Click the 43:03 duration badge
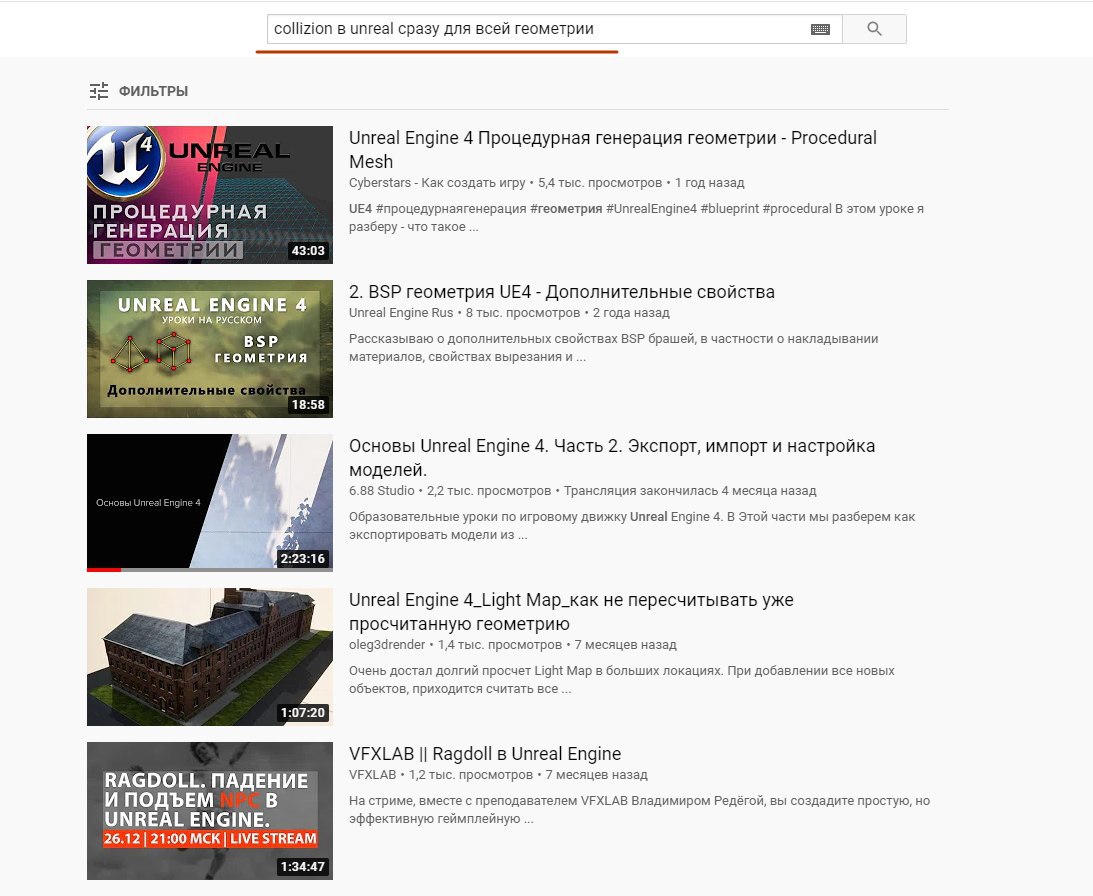 point(308,250)
